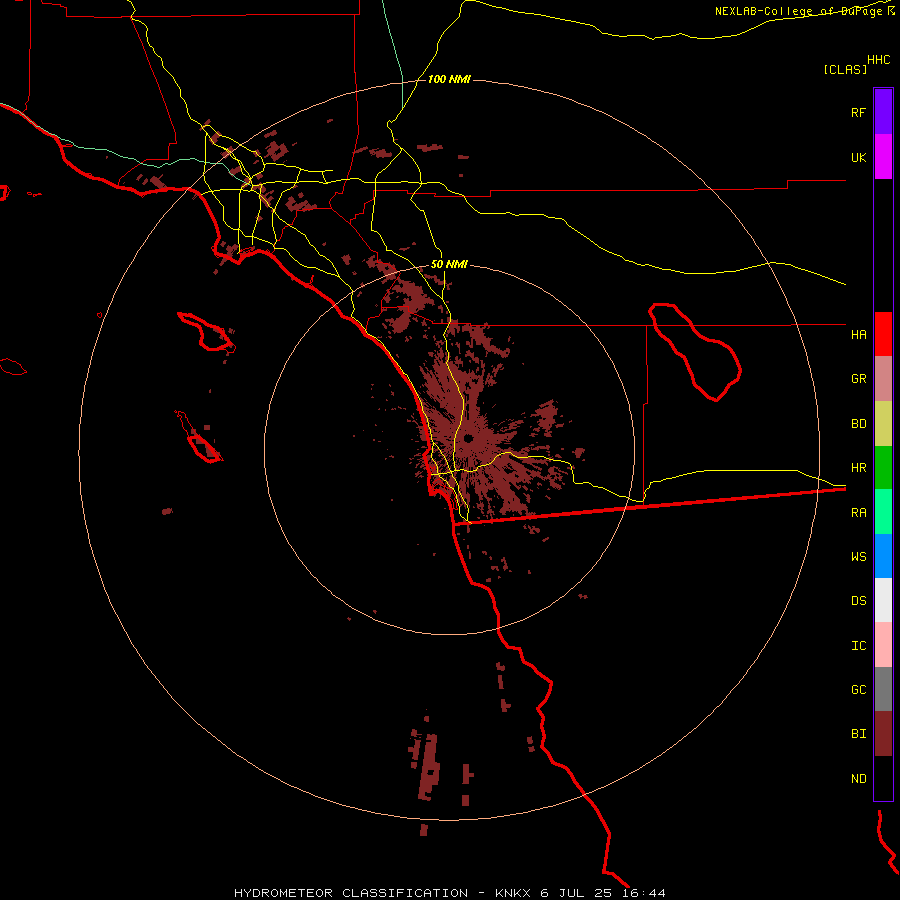
Task: Click the 'GC' legend label
Action: coord(858,690)
